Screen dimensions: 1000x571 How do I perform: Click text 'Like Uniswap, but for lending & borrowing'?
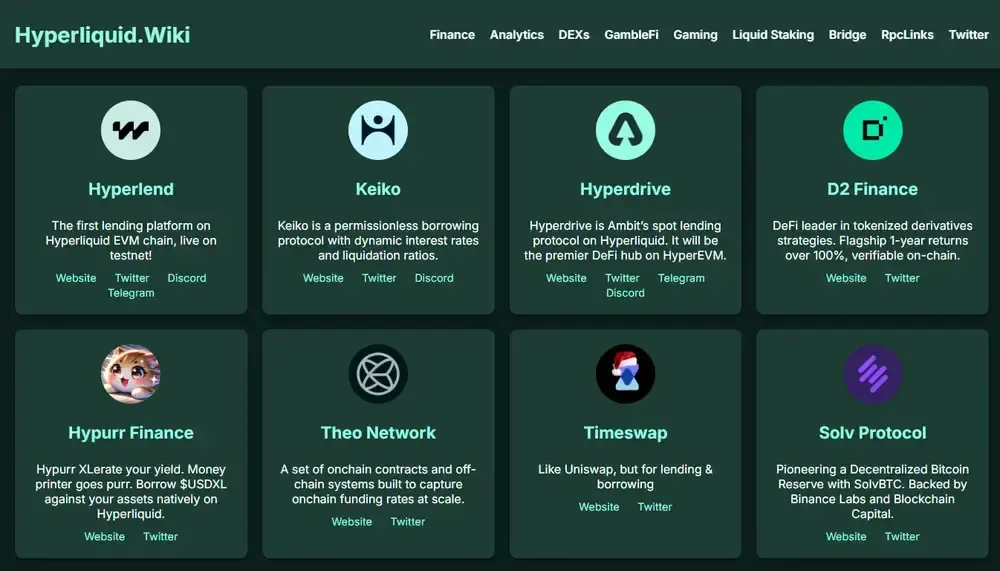(x=625, y=477)
